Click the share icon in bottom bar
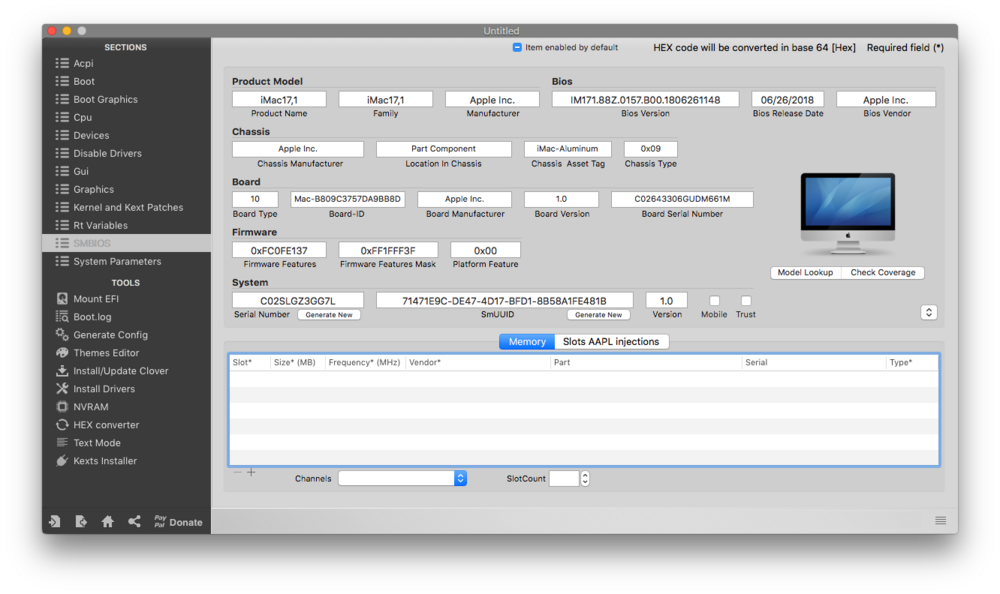Screen dimensions: 1000x594 tap(134, 522)
